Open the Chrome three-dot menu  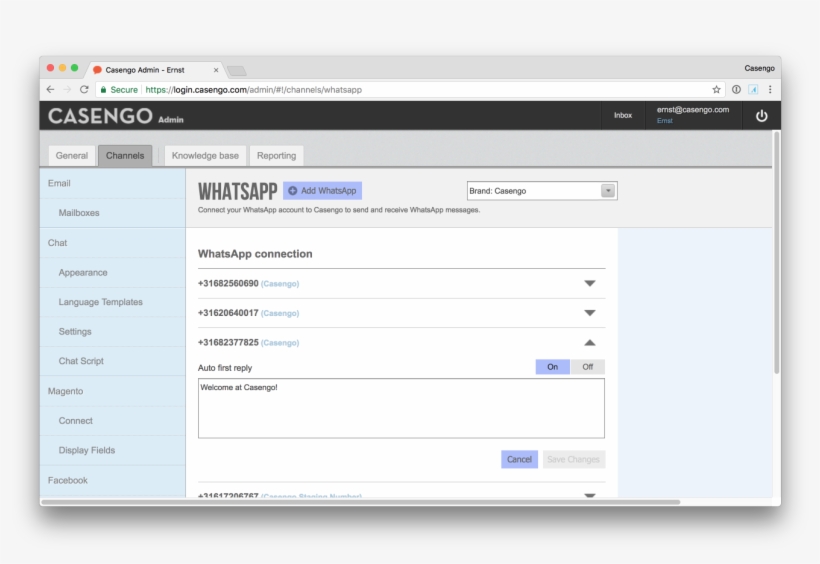pos(770,89)
